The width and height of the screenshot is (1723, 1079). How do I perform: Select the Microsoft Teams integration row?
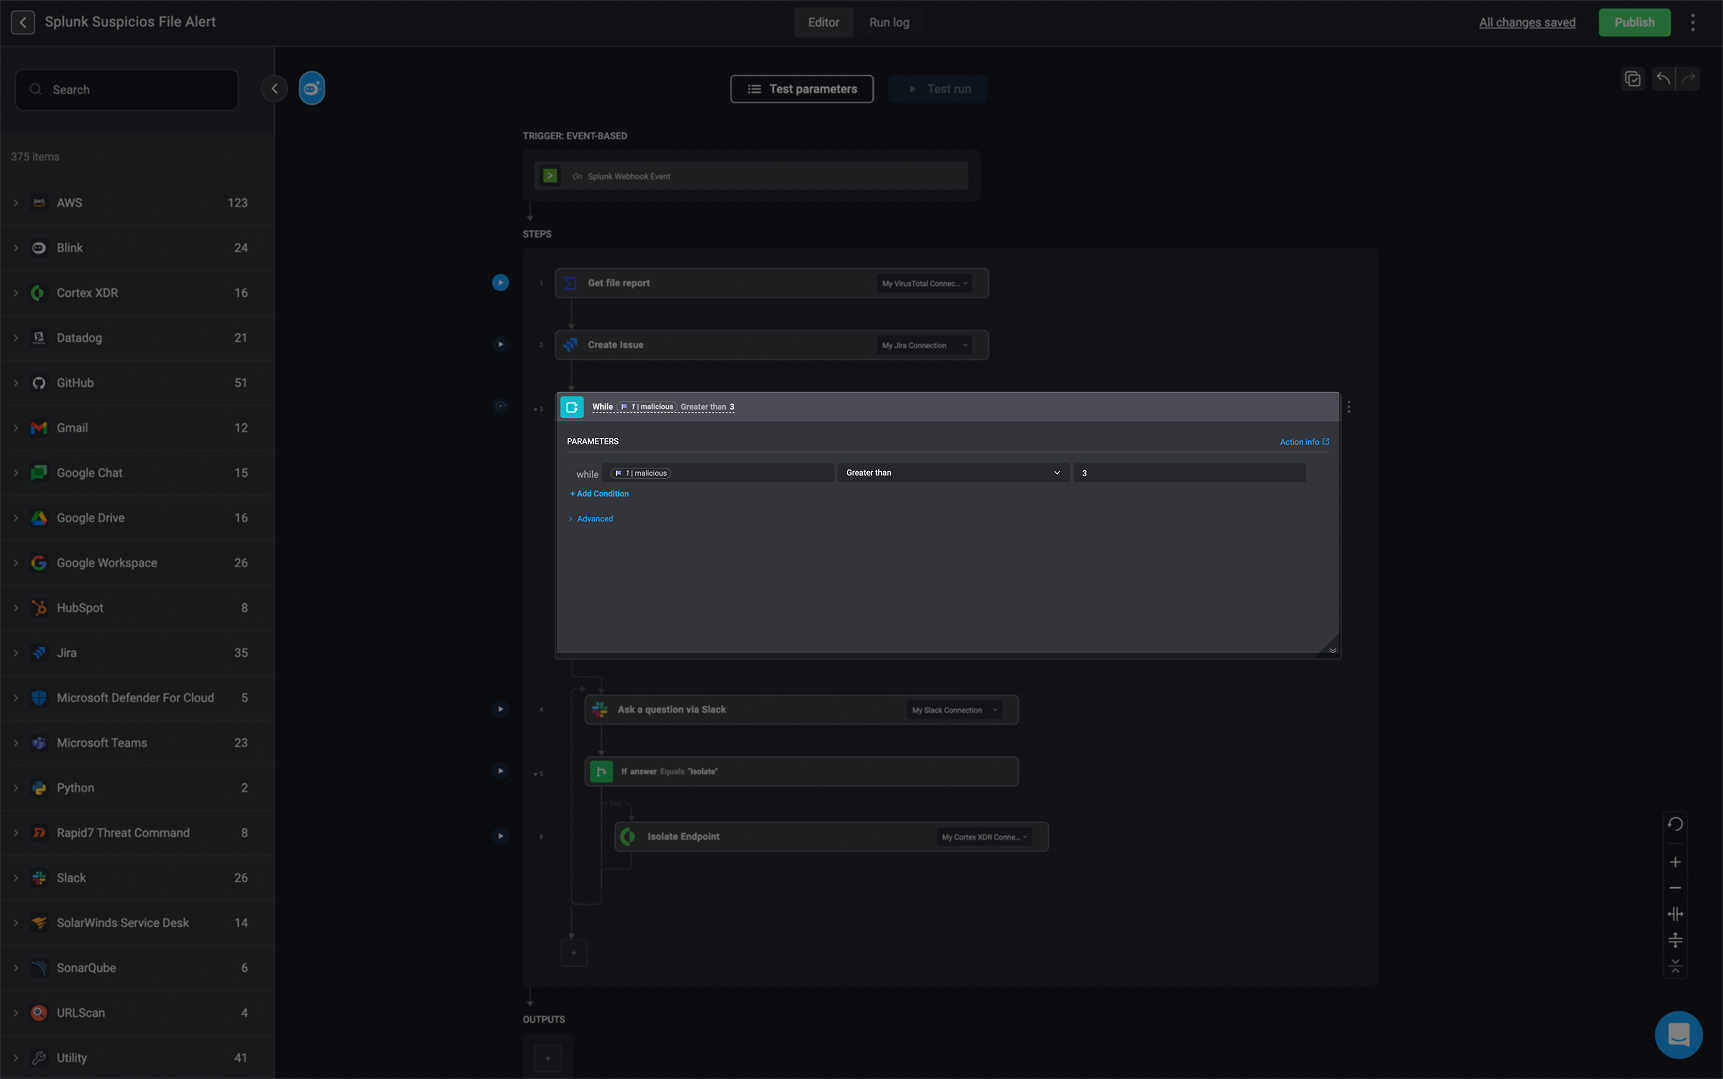137,743
